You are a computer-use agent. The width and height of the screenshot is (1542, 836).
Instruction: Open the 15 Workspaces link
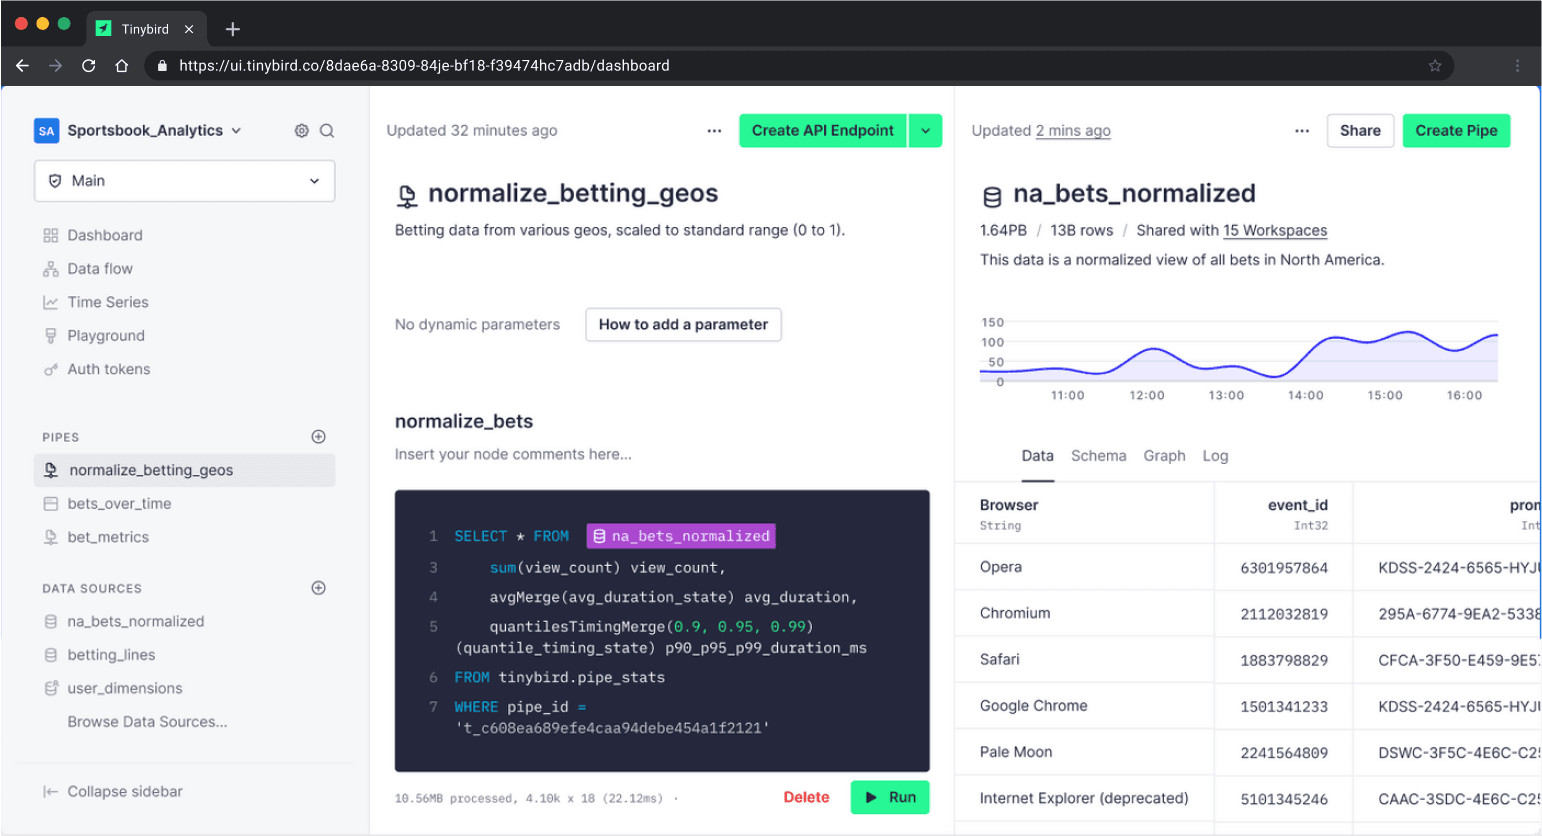(x=1275, y=231)
